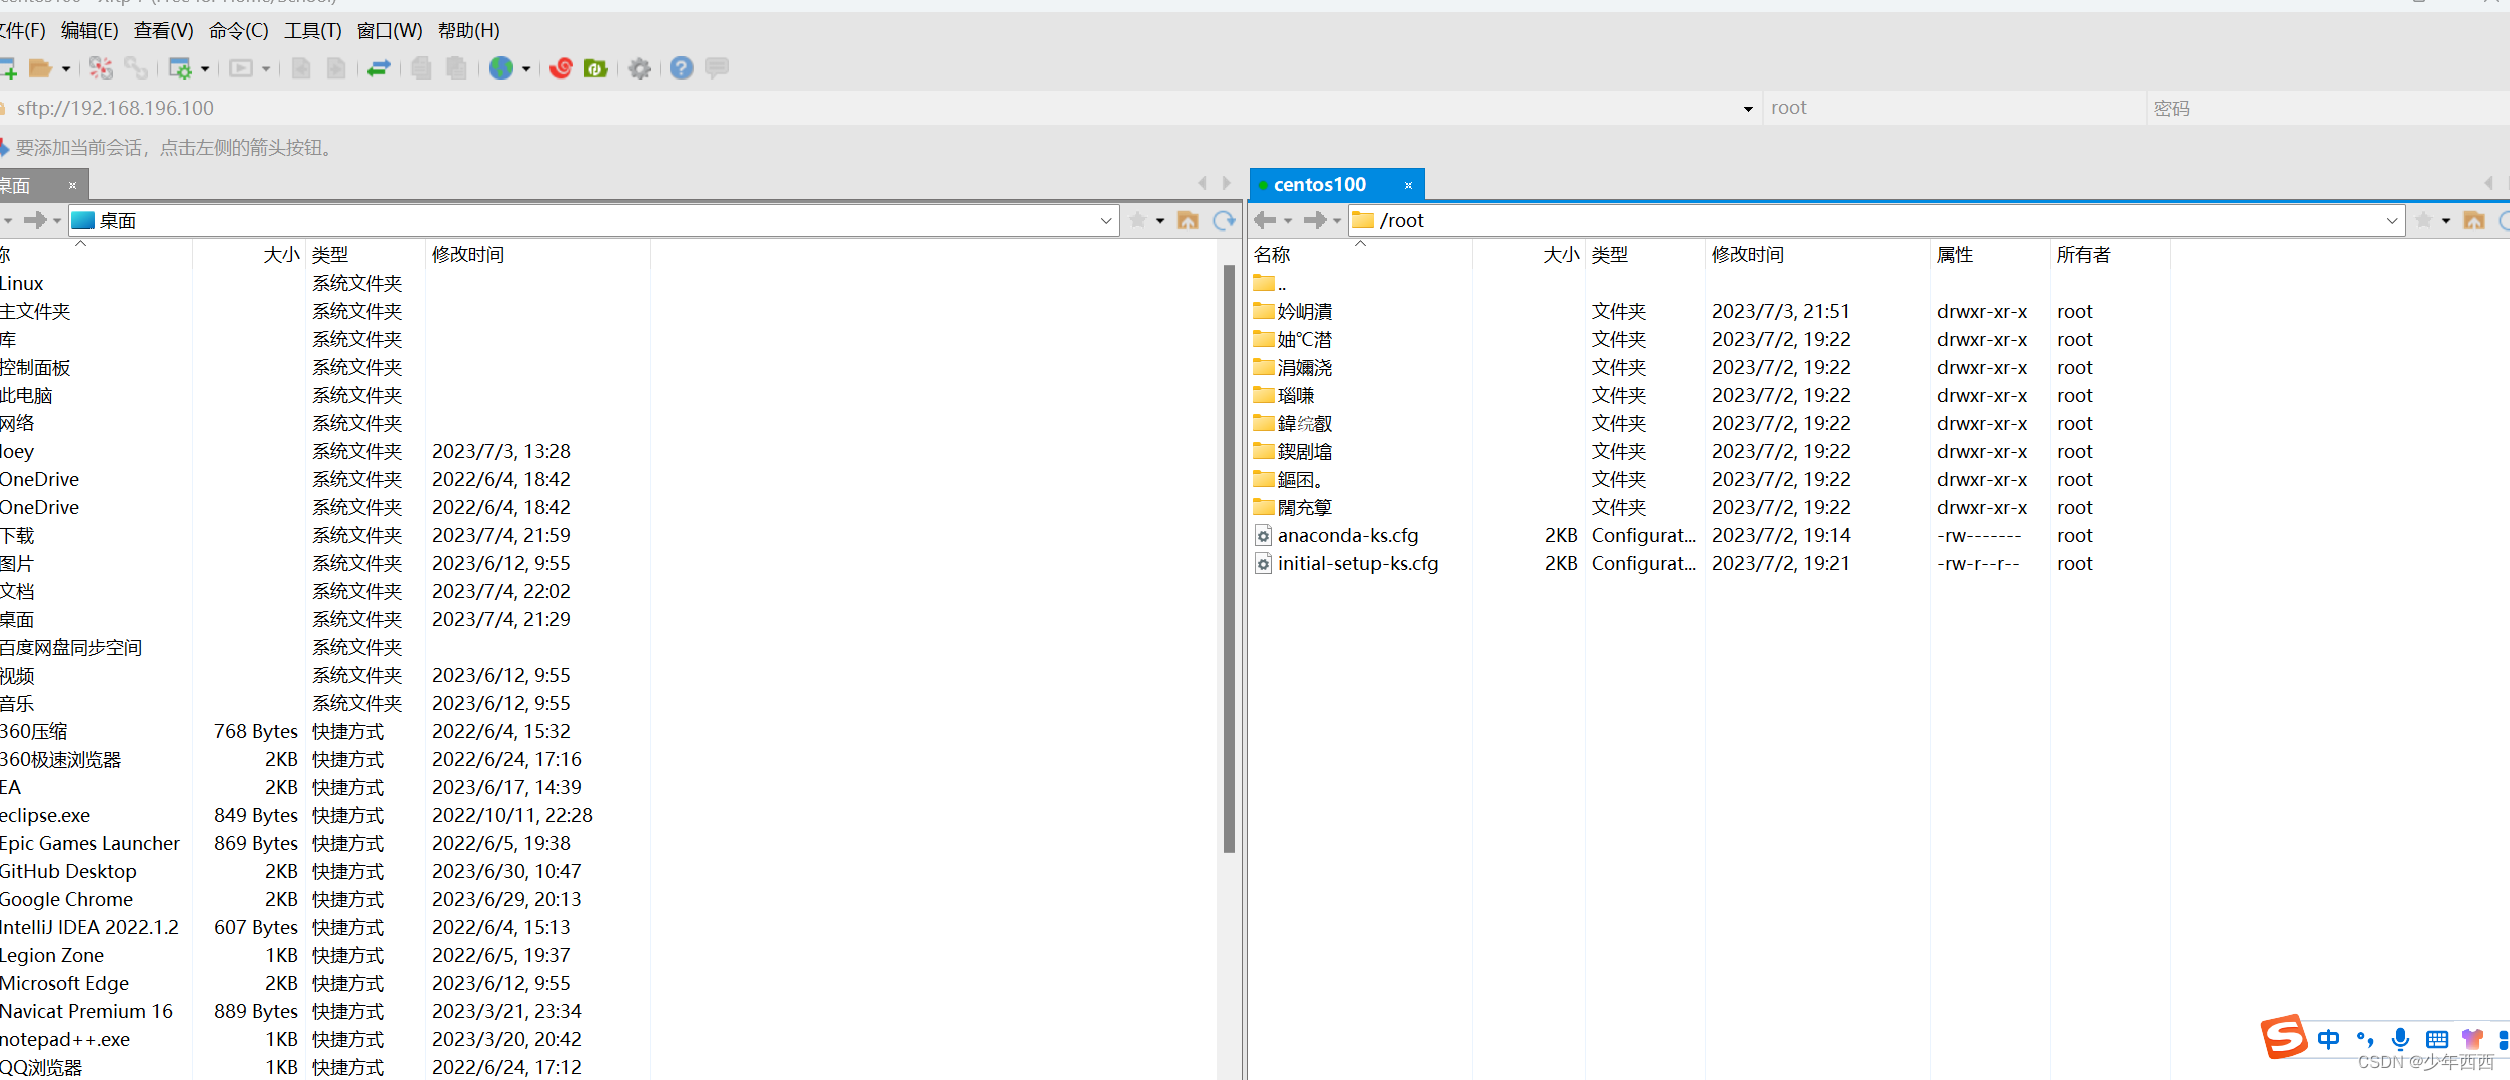Click the remote pane bookmark star icon
The image size is (2510, 1080).
pos(2424,220)
